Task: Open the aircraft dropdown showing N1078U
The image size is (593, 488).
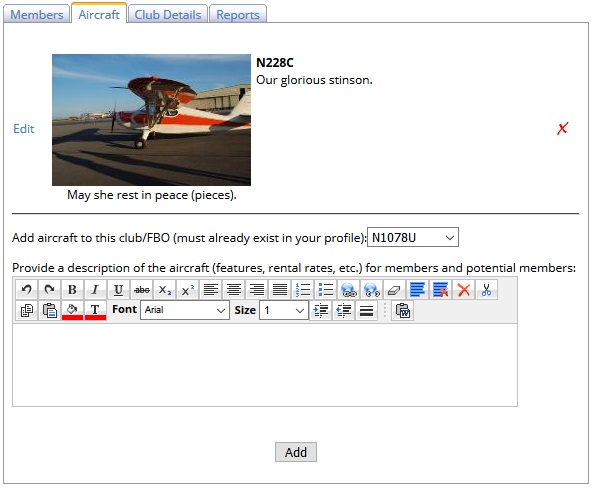Action: 413,237
